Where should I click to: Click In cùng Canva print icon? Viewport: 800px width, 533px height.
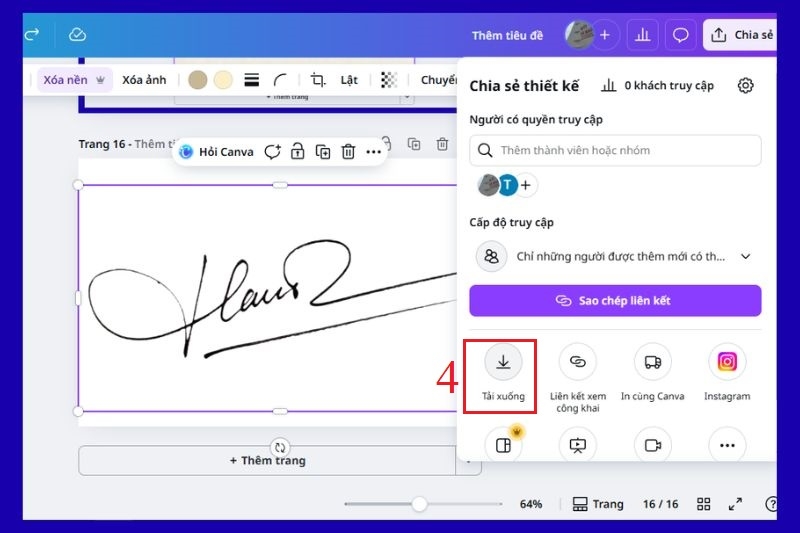coord(653,362)
